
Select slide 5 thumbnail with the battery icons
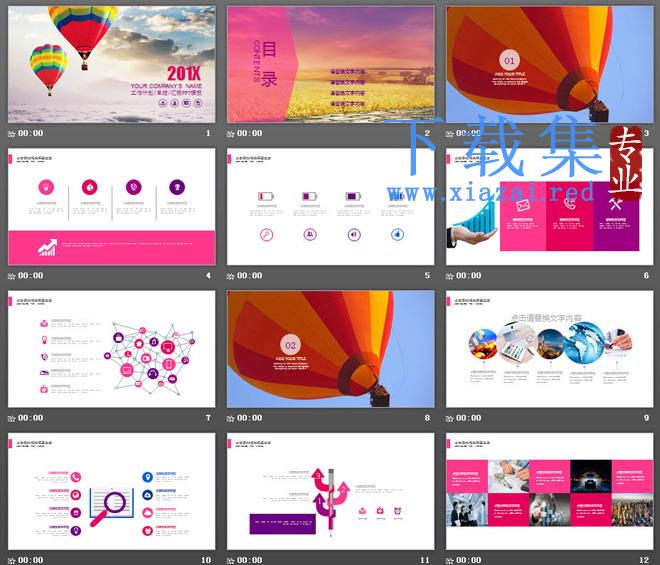[x=330, y=207]
